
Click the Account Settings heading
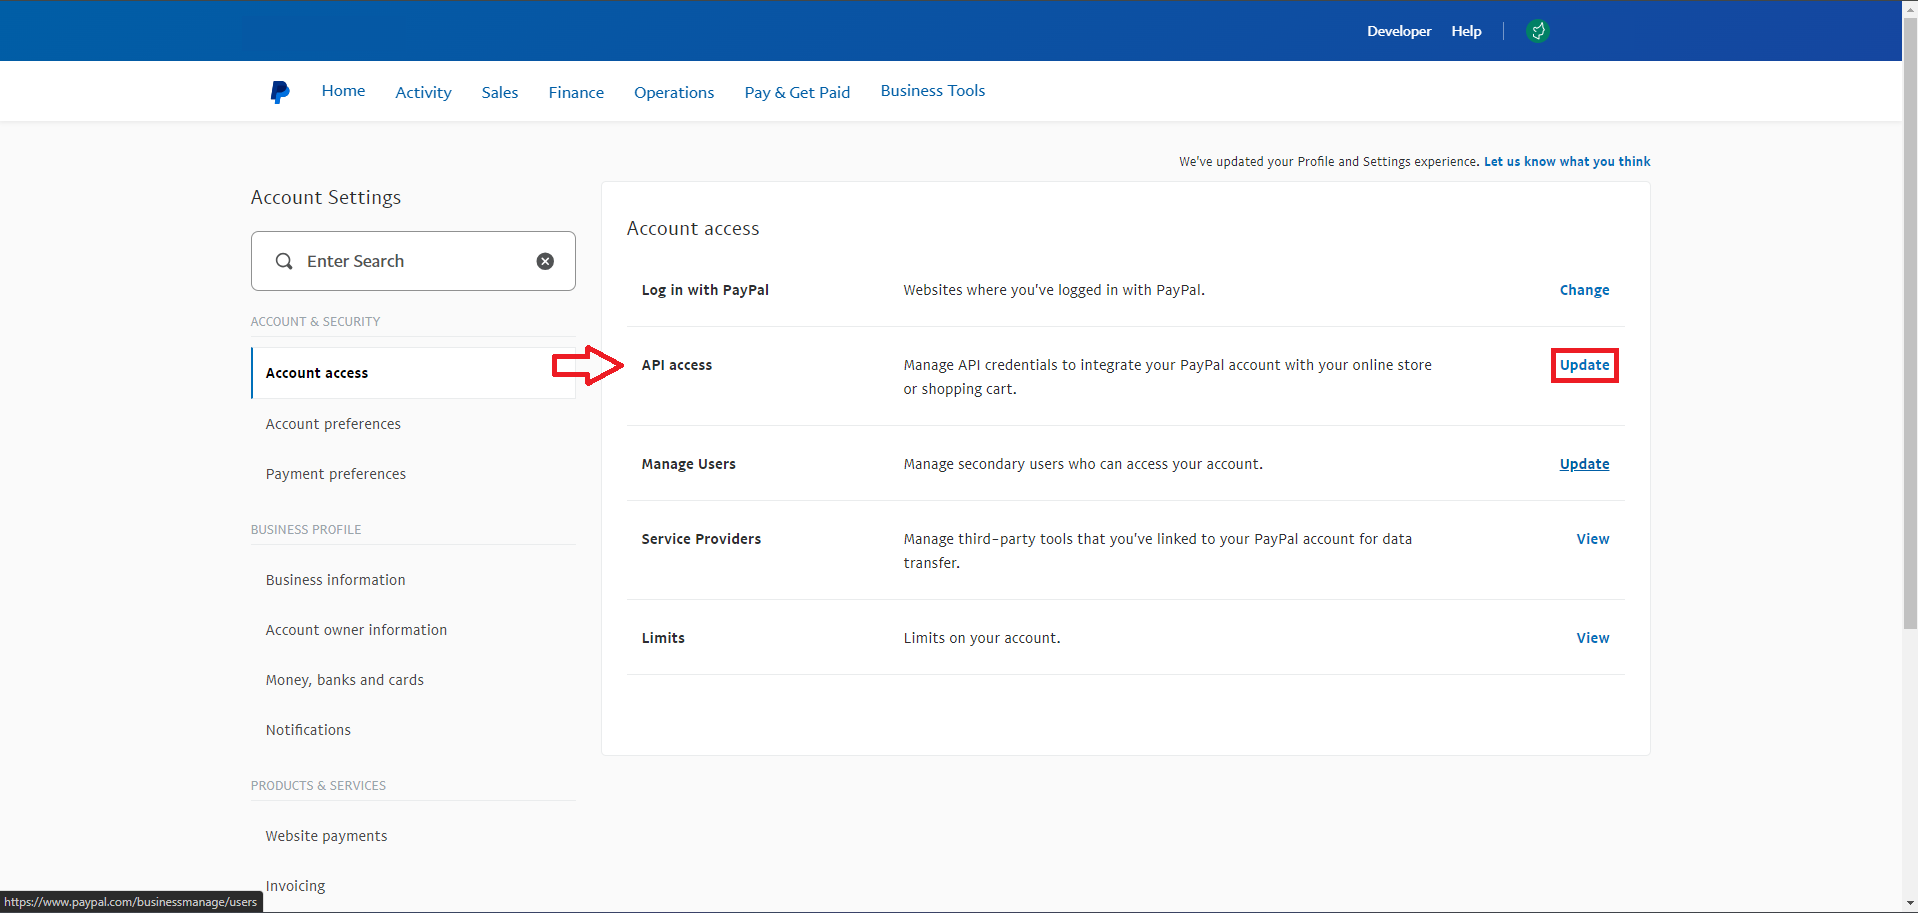pyautogui.click(x=326, y=198)
